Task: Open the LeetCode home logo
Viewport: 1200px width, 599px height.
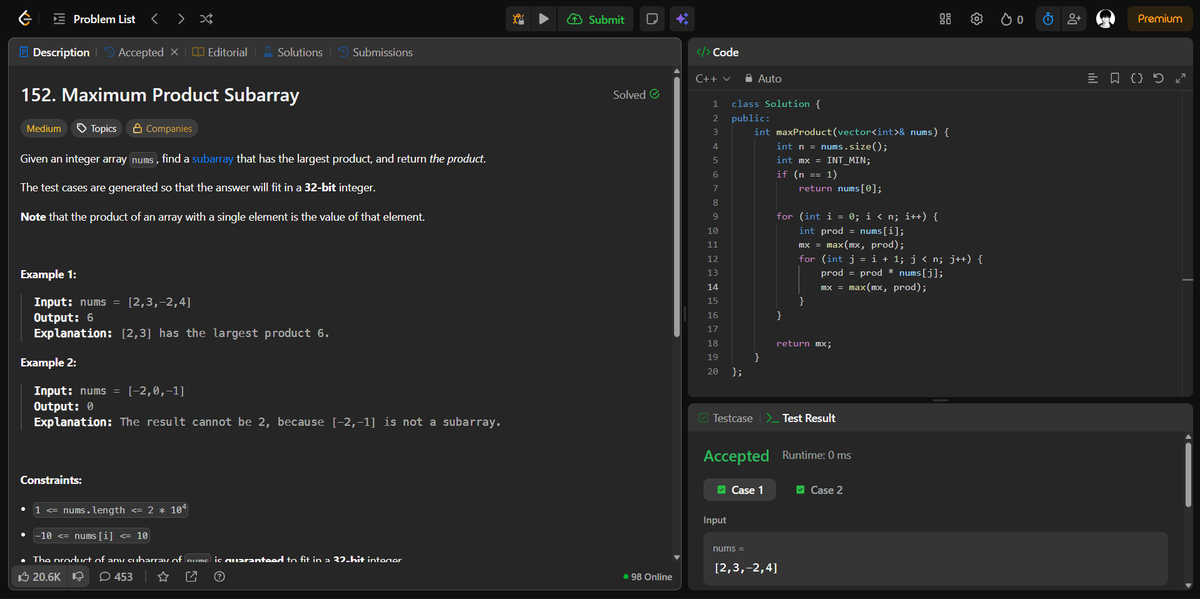Action: pos(24,18)
